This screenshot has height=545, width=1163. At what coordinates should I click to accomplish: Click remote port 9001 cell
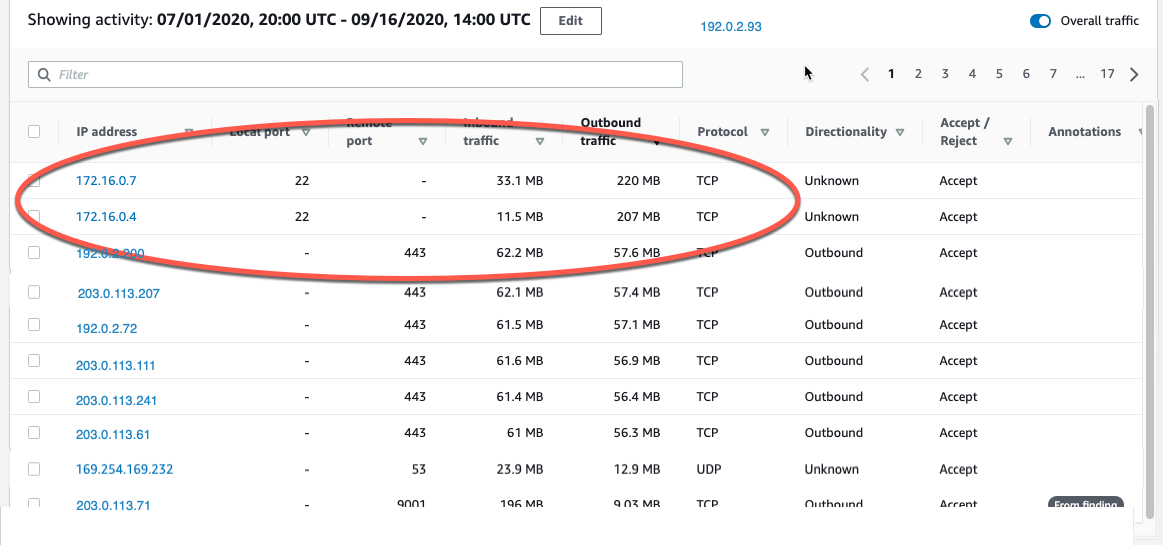pos(412,506)
